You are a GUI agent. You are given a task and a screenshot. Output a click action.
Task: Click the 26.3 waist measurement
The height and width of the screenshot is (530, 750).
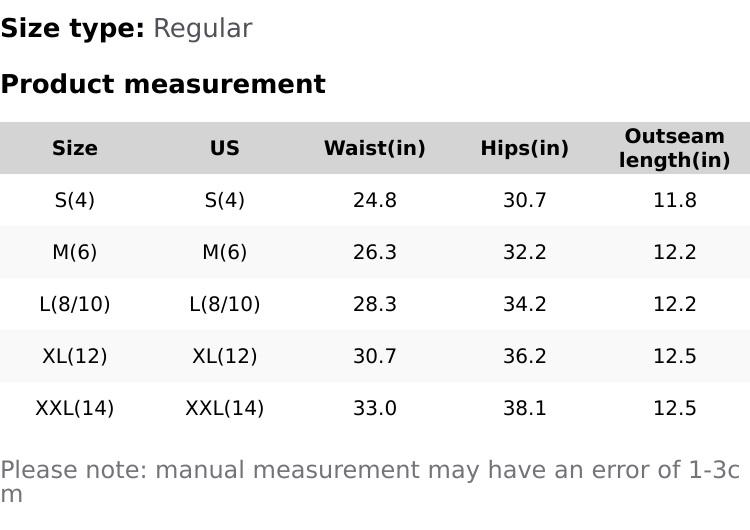tap(375, 252)
